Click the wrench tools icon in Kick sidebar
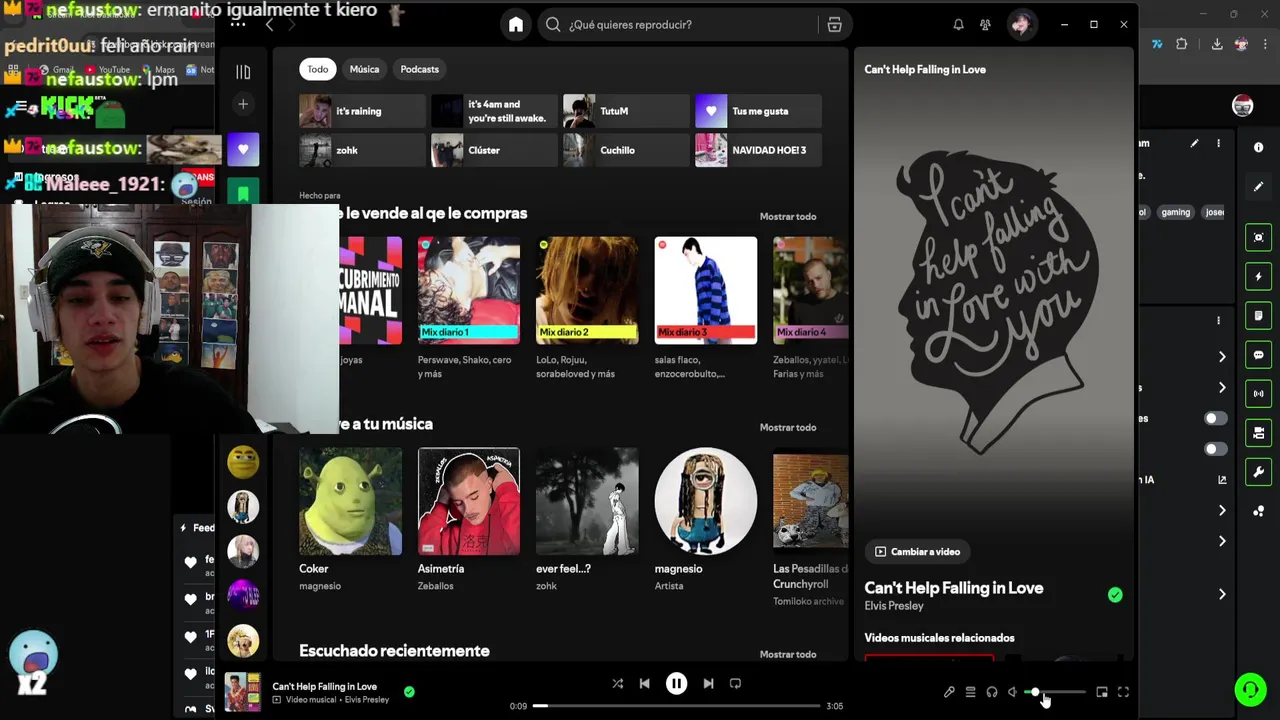 click(1258, 472)
